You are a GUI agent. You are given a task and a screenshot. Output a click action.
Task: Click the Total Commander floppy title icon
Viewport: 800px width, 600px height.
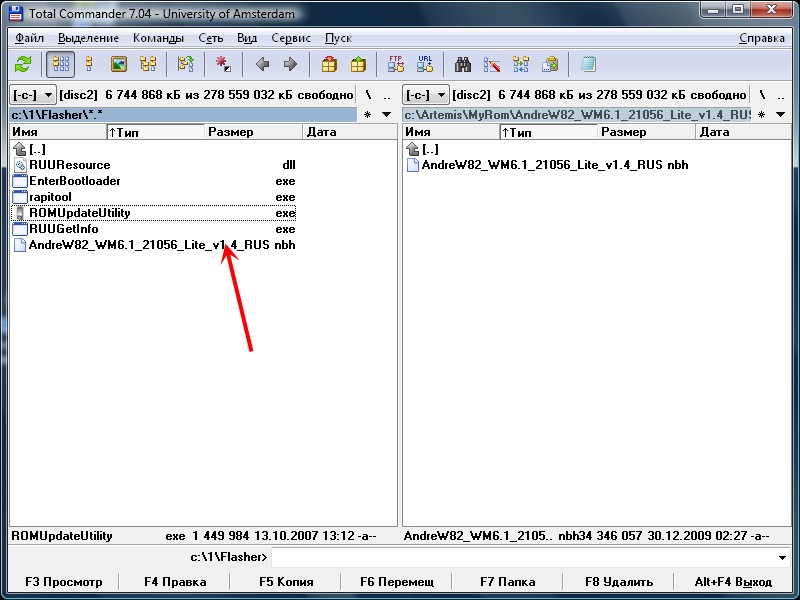tap(16, 13)
